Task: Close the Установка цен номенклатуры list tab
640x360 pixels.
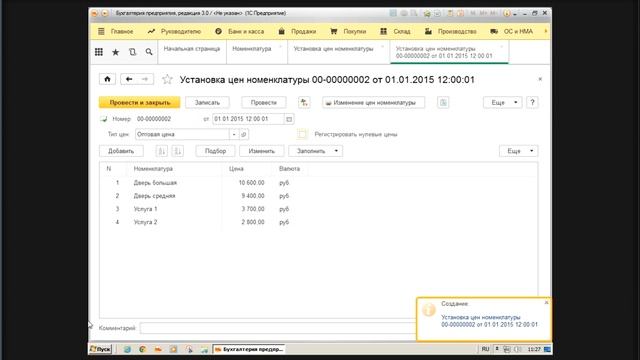Action: coord(382,47)
